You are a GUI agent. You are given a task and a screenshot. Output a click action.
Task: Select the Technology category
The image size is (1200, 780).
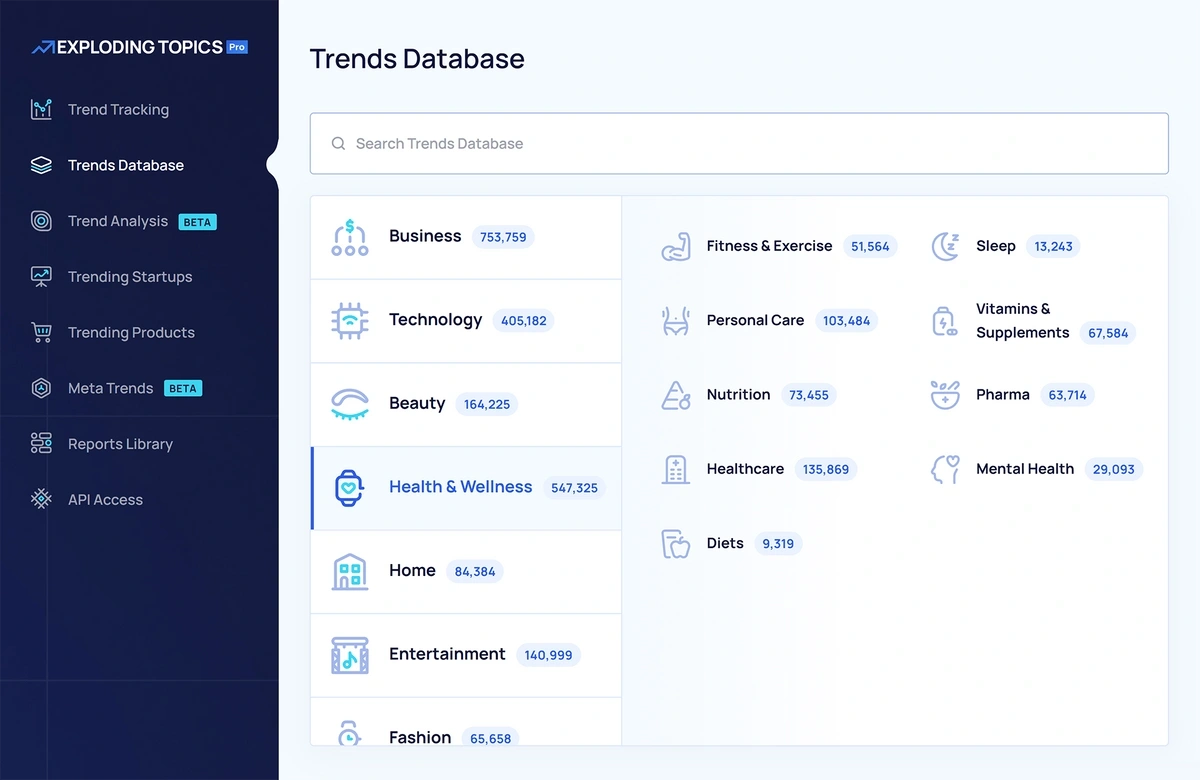point(435,320)
